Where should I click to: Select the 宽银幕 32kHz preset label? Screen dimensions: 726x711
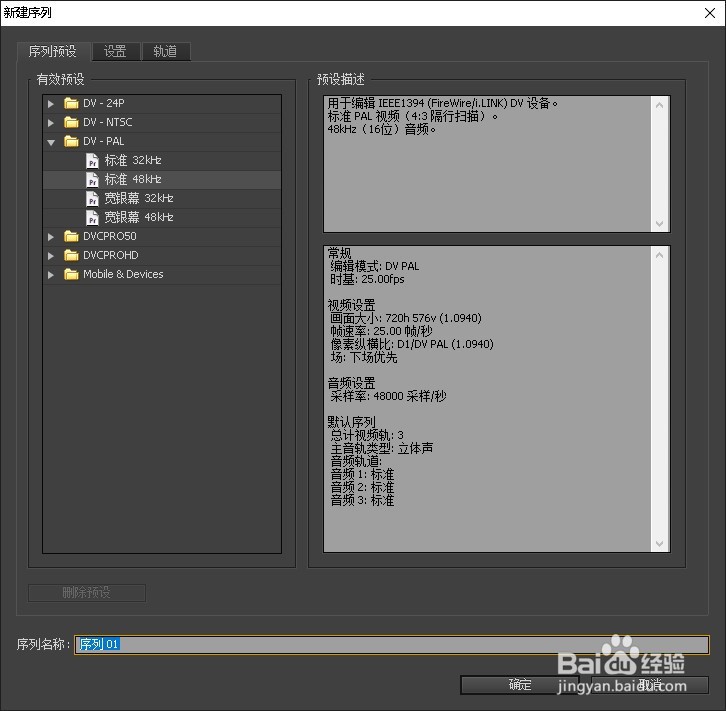point(139,199)
